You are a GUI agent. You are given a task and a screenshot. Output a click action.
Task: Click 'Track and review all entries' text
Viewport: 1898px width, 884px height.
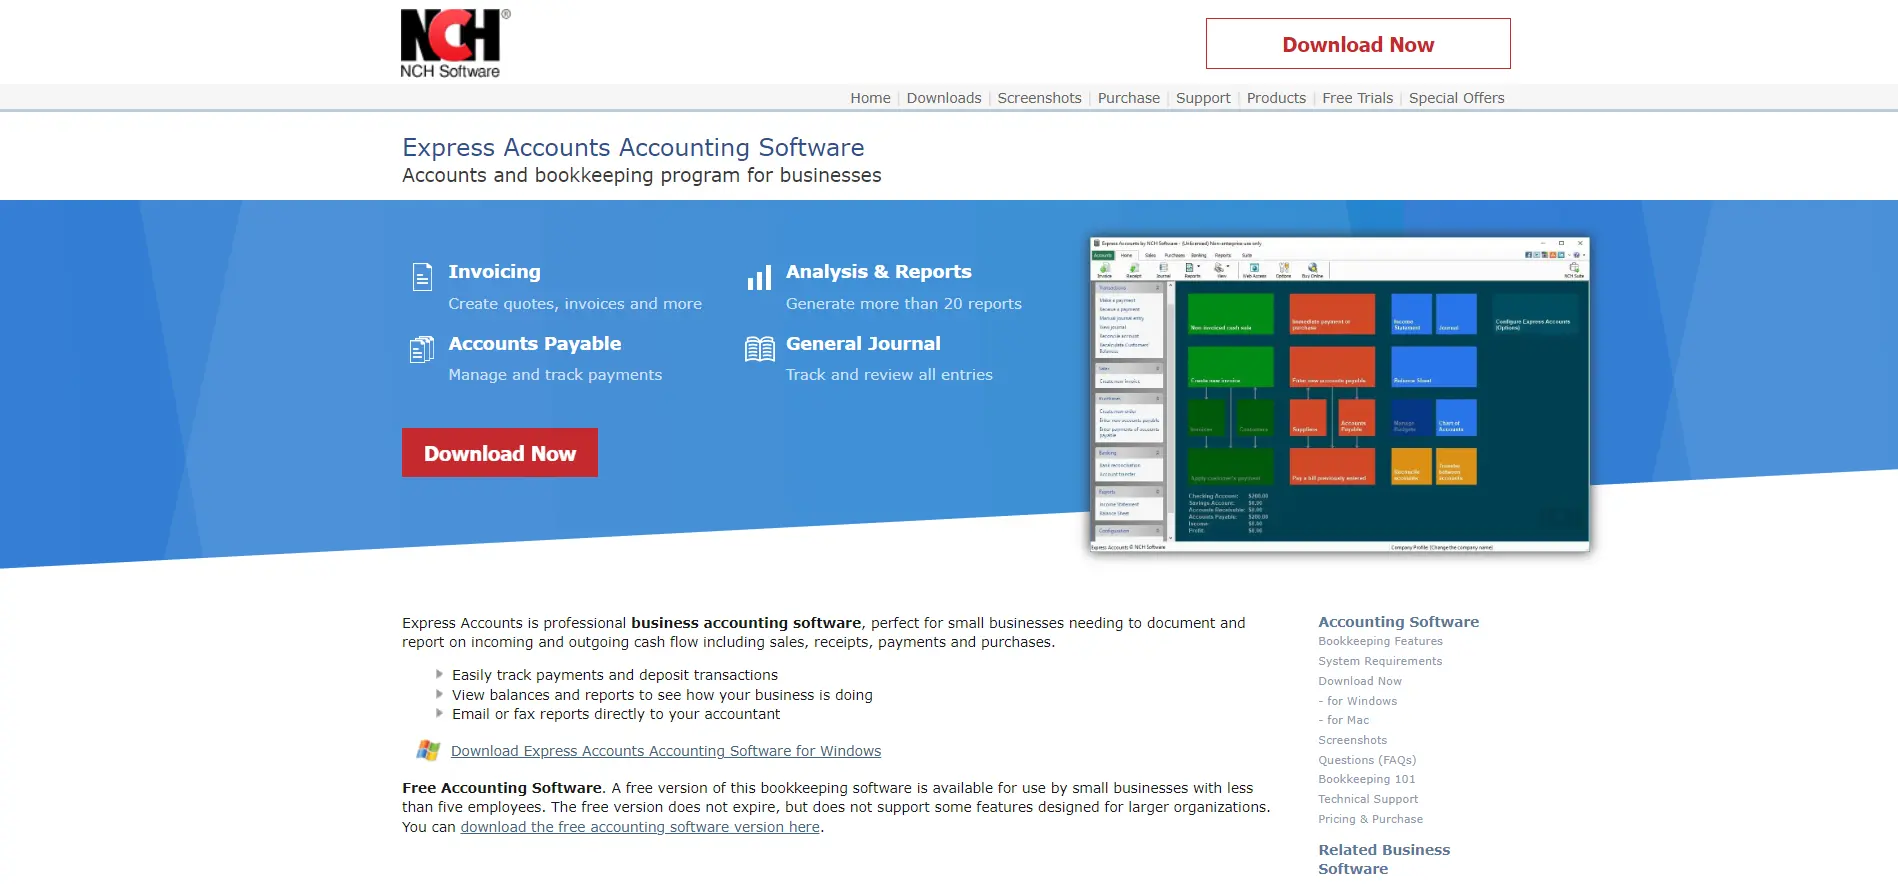(889, 375)
